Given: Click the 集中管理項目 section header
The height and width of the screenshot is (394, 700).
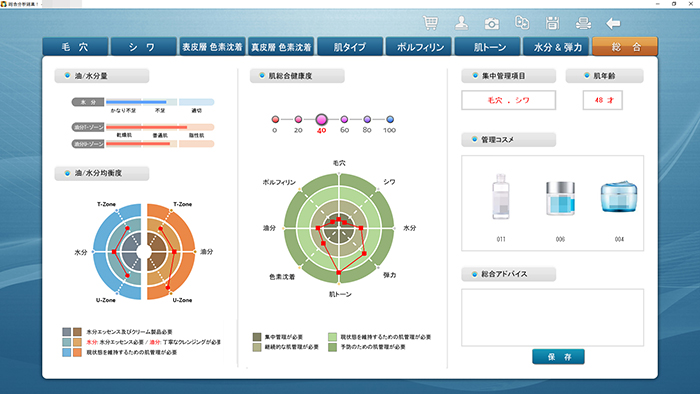Looking at the screenshot, I should pos(508,76).
